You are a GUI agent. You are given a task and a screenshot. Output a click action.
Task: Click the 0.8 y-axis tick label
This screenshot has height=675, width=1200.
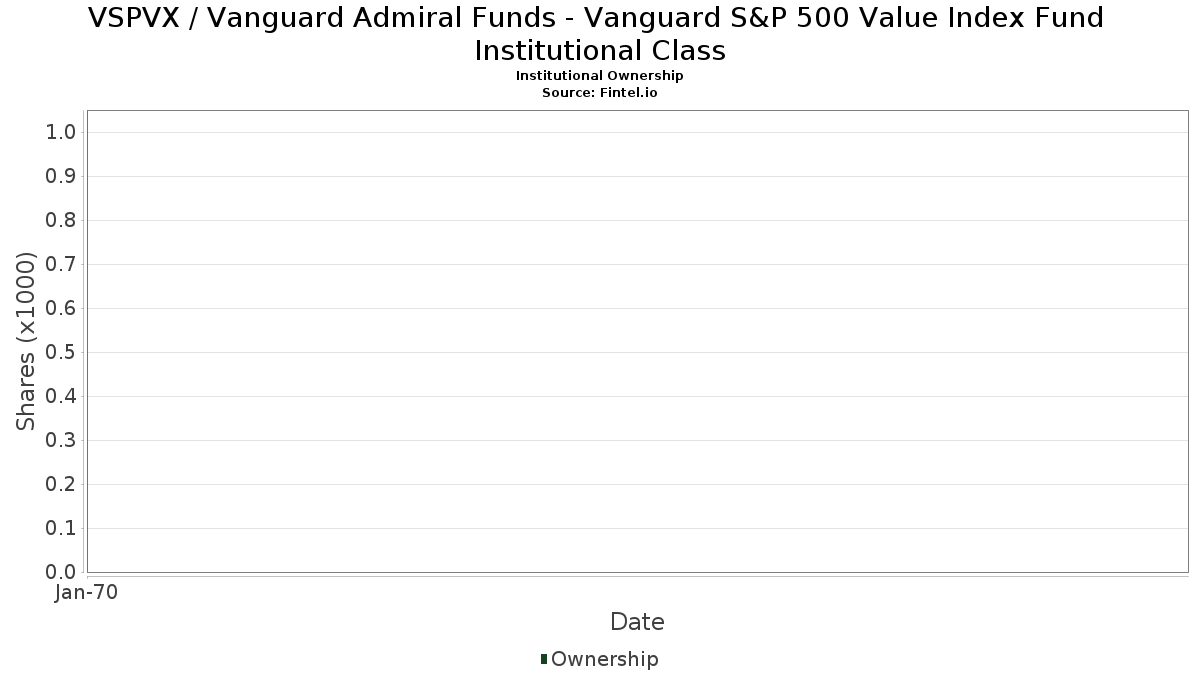(61, 221)
